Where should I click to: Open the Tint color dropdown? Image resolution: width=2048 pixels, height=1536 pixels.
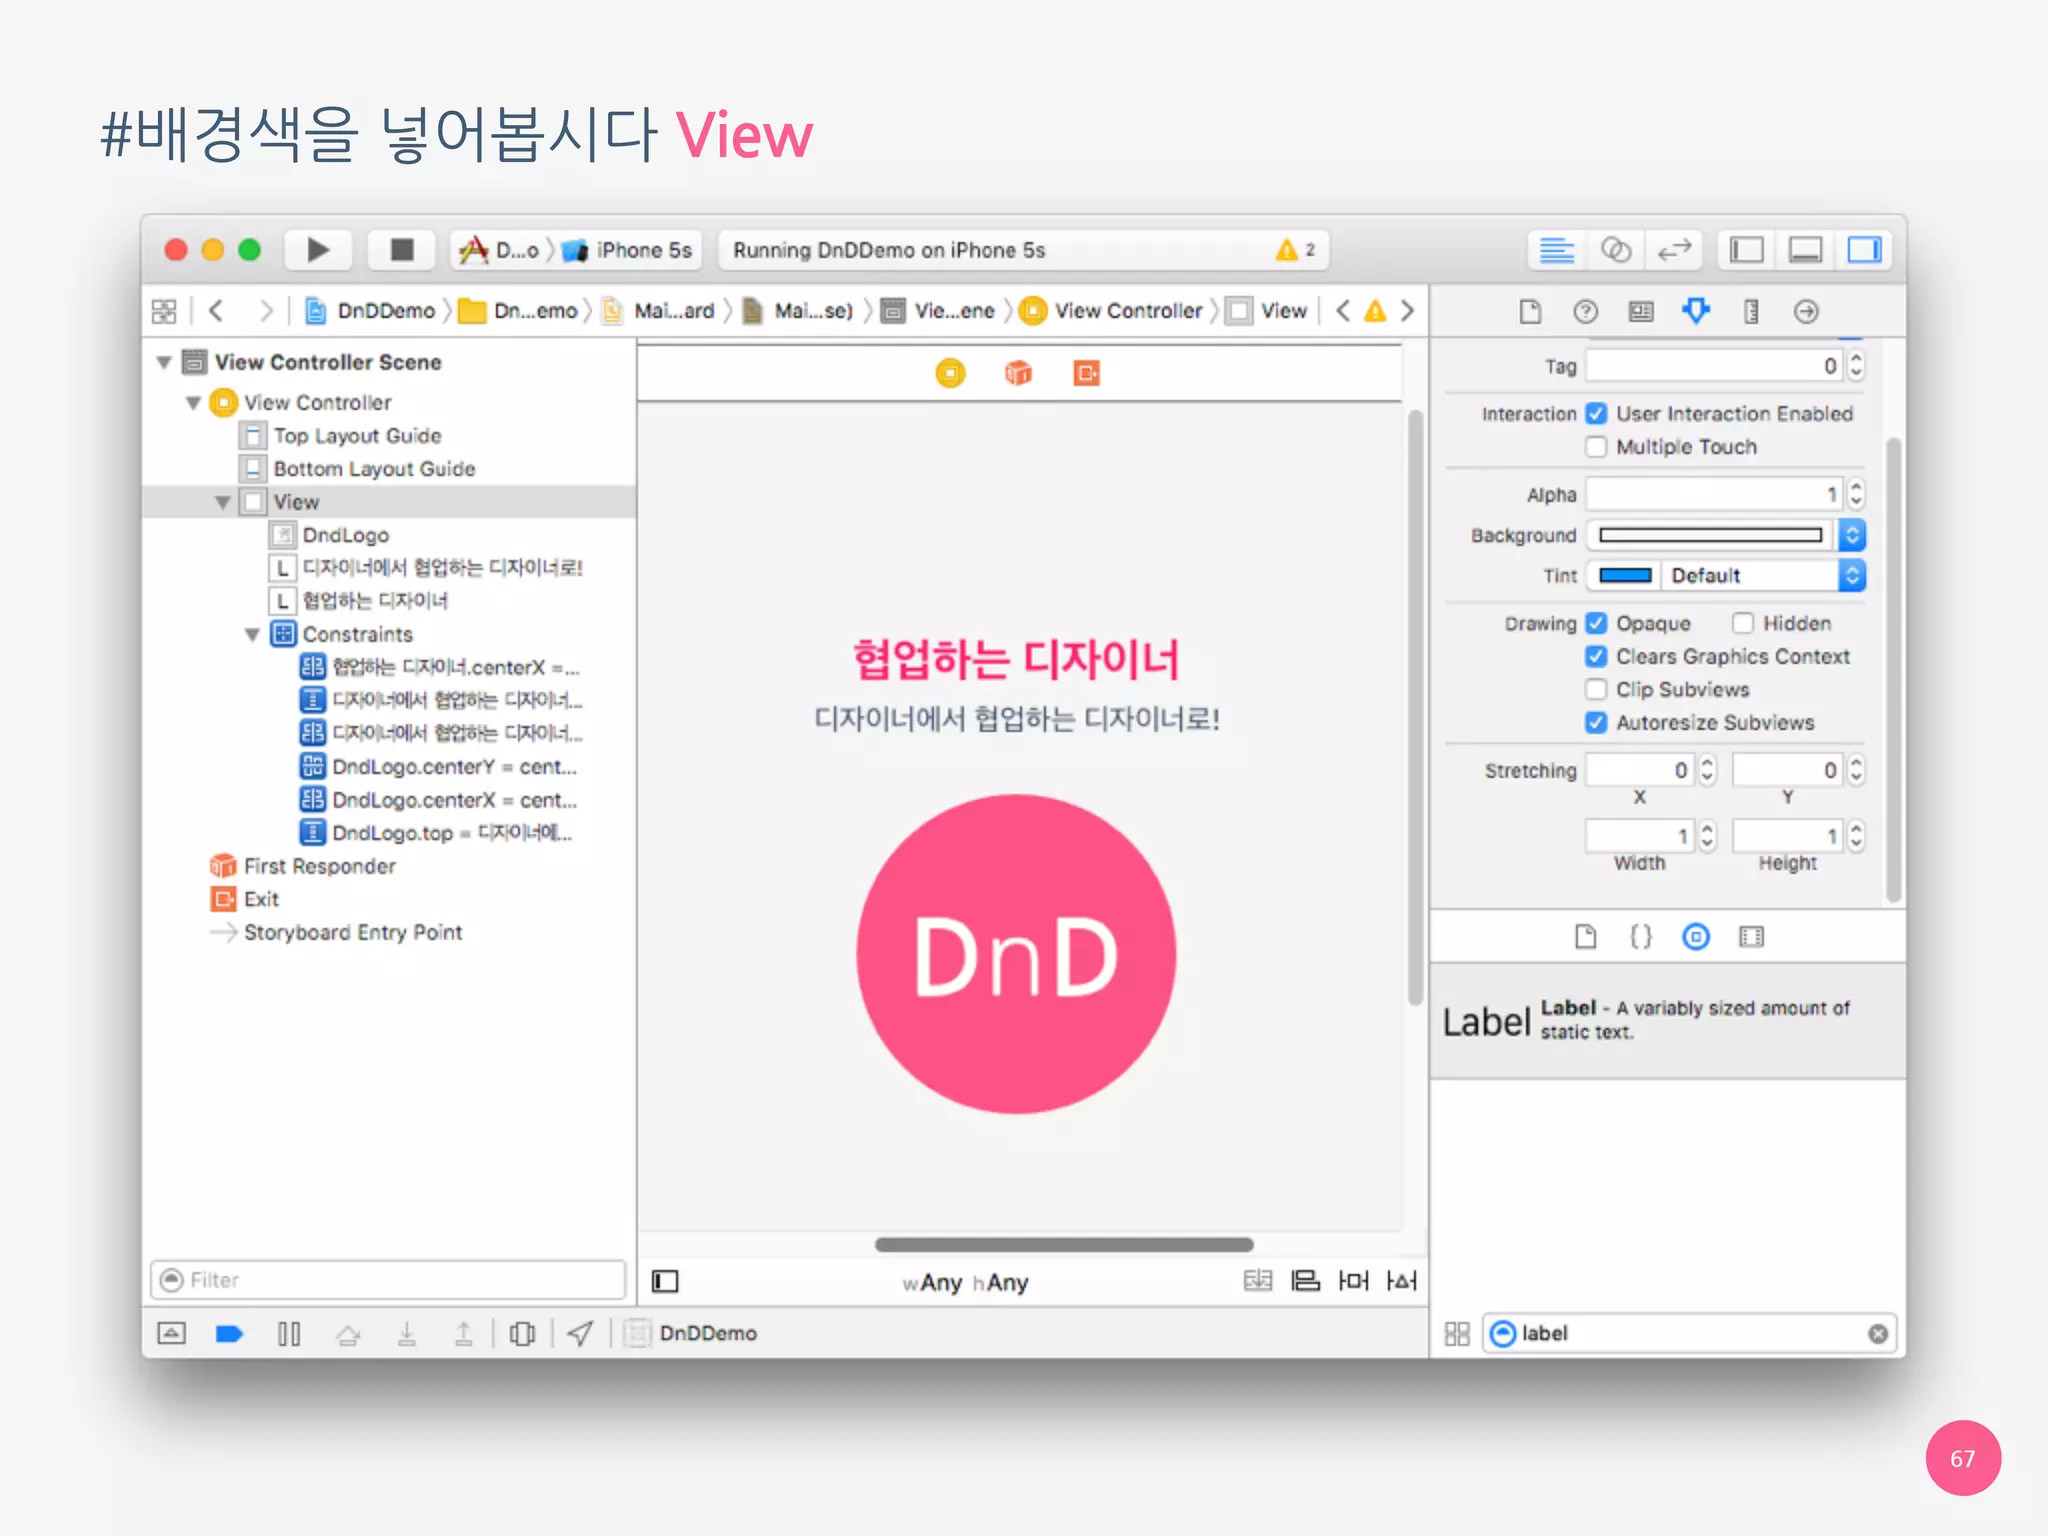(x=1852, y=576)
